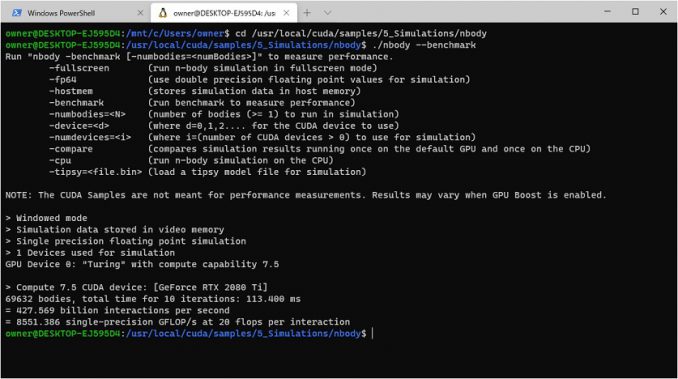Click the 8551.386 single-precision GFLOP/s result

tap(178, 322)
